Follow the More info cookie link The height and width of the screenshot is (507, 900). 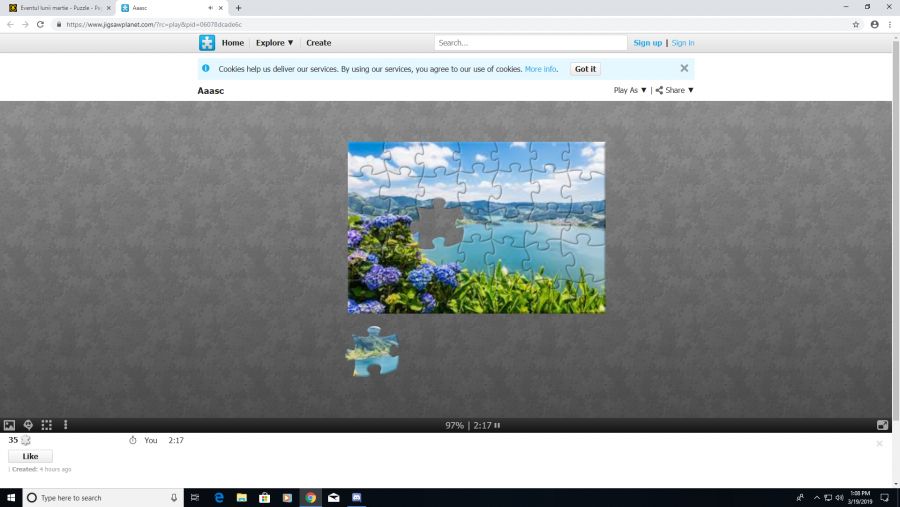541,69
